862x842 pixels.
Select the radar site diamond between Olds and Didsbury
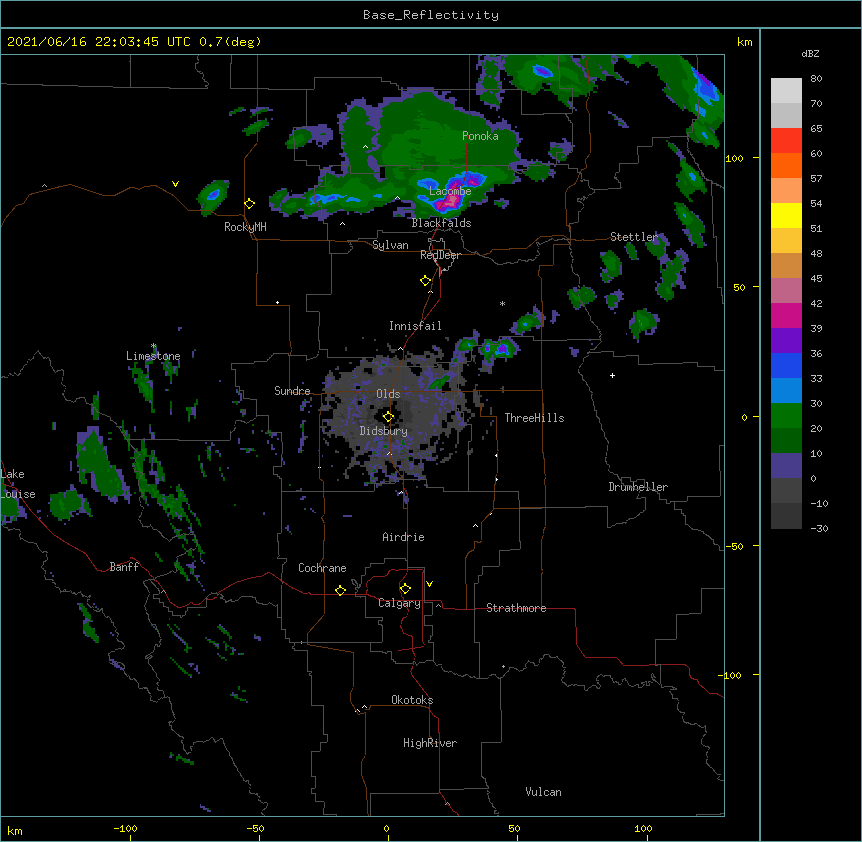point(388,416)
